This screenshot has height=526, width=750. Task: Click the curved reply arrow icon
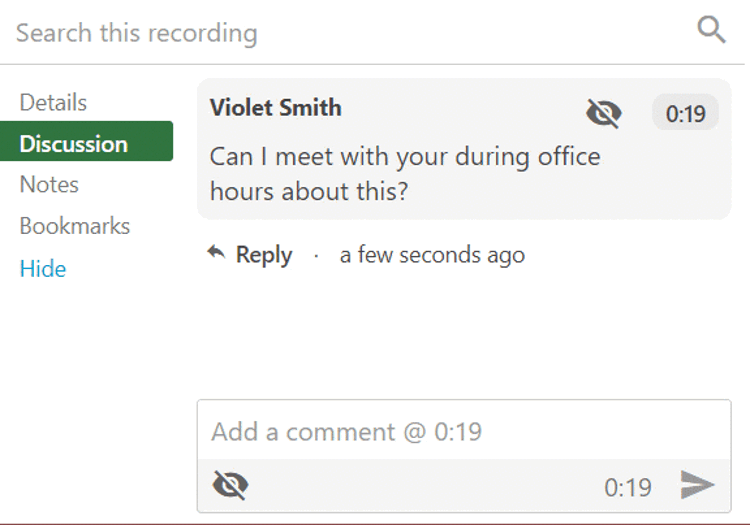tap(216, 254)
